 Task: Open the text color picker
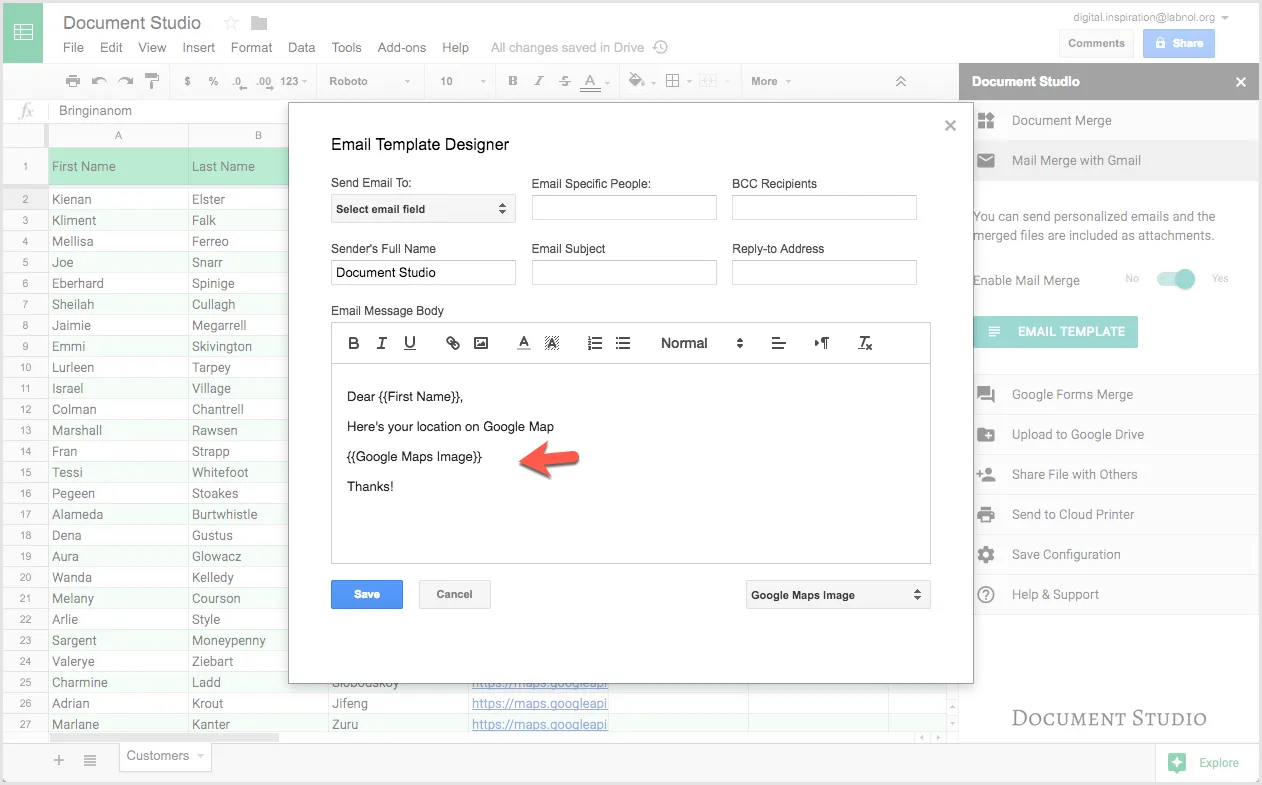point(523,342)
